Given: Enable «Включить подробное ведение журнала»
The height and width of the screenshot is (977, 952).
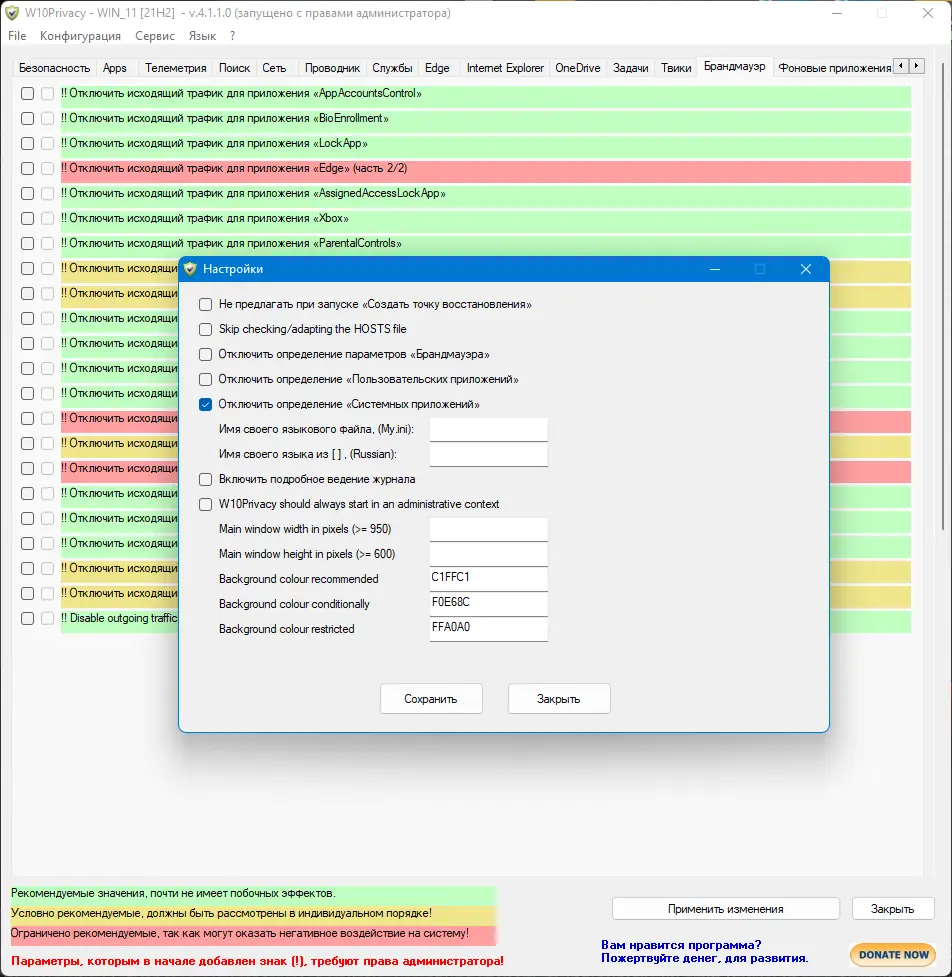Looking at the screenshot, I should point(206,479).
